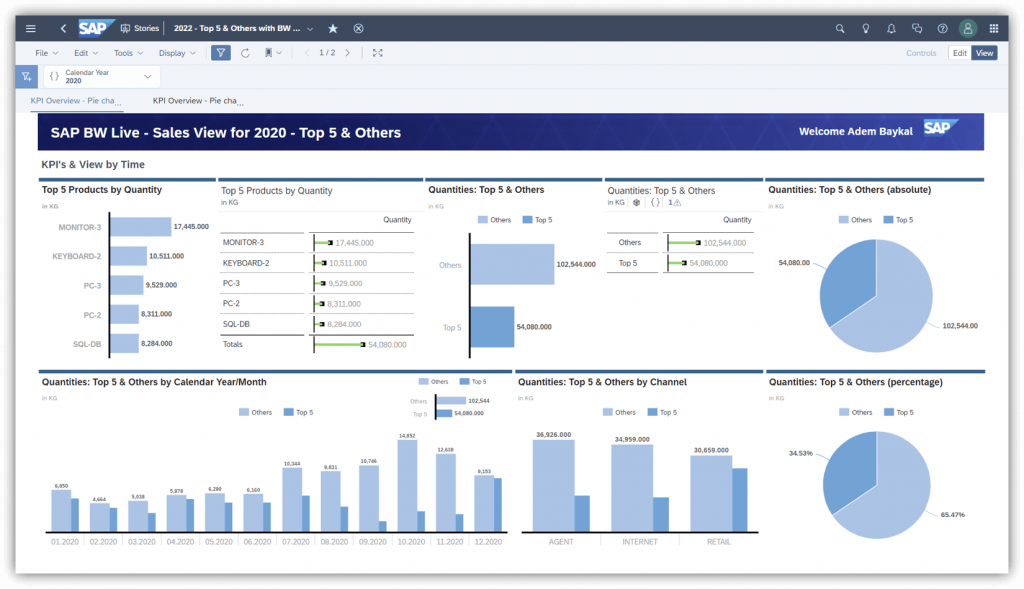The image size is (1024, 589).
Task: Click the SAP logo in the header
Action: pos(95,28)
